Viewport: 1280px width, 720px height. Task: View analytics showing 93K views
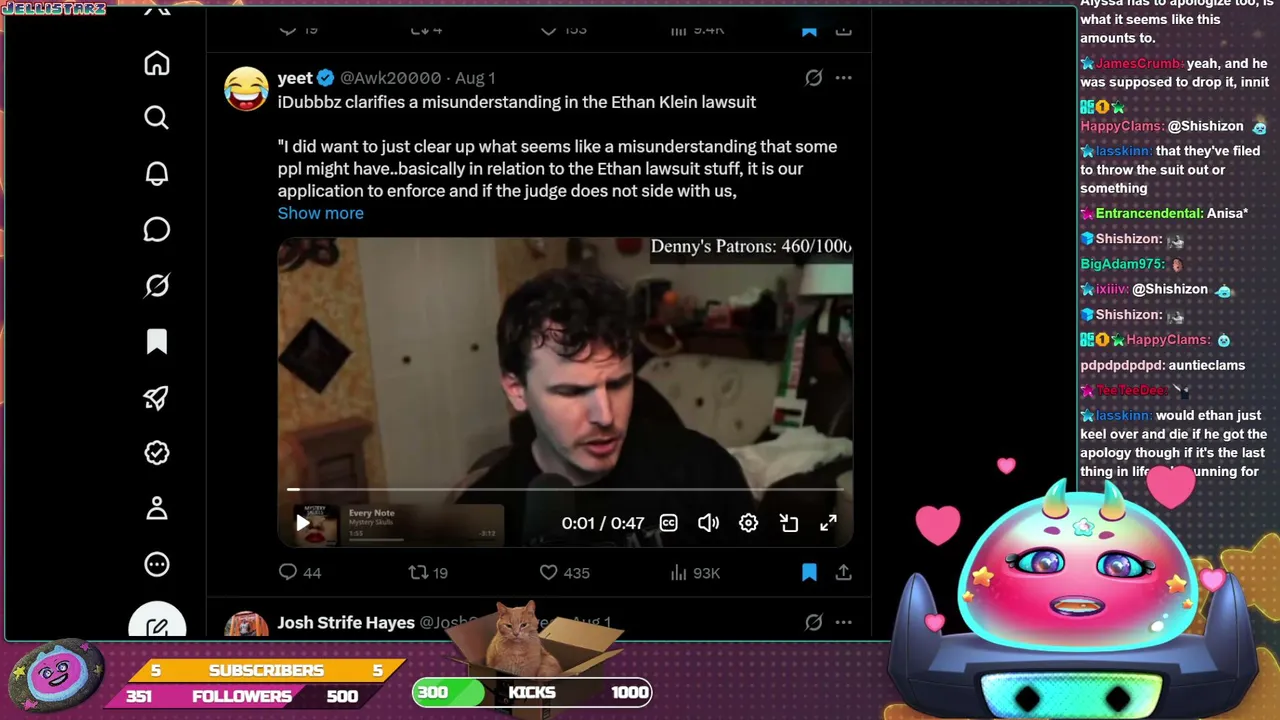pos(695,573)
